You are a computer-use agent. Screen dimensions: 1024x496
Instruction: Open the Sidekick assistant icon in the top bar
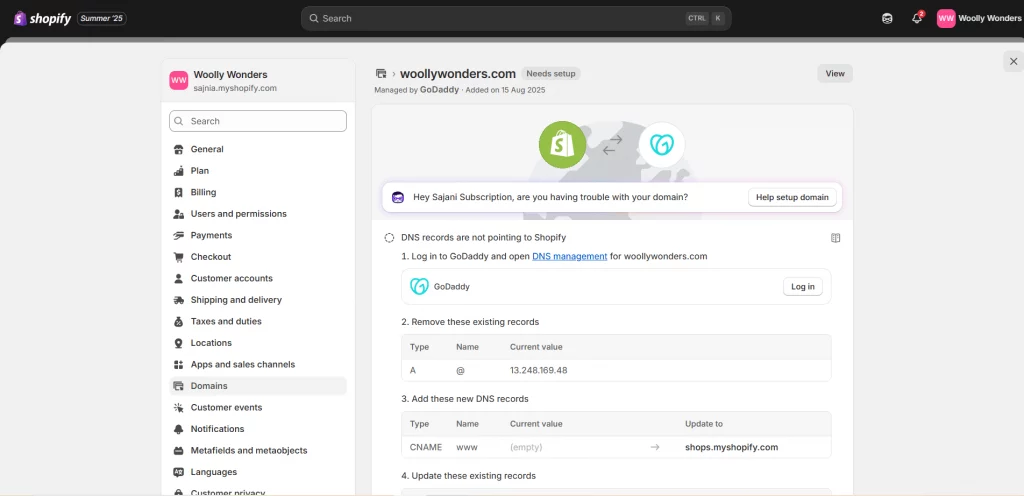point(887,18)
